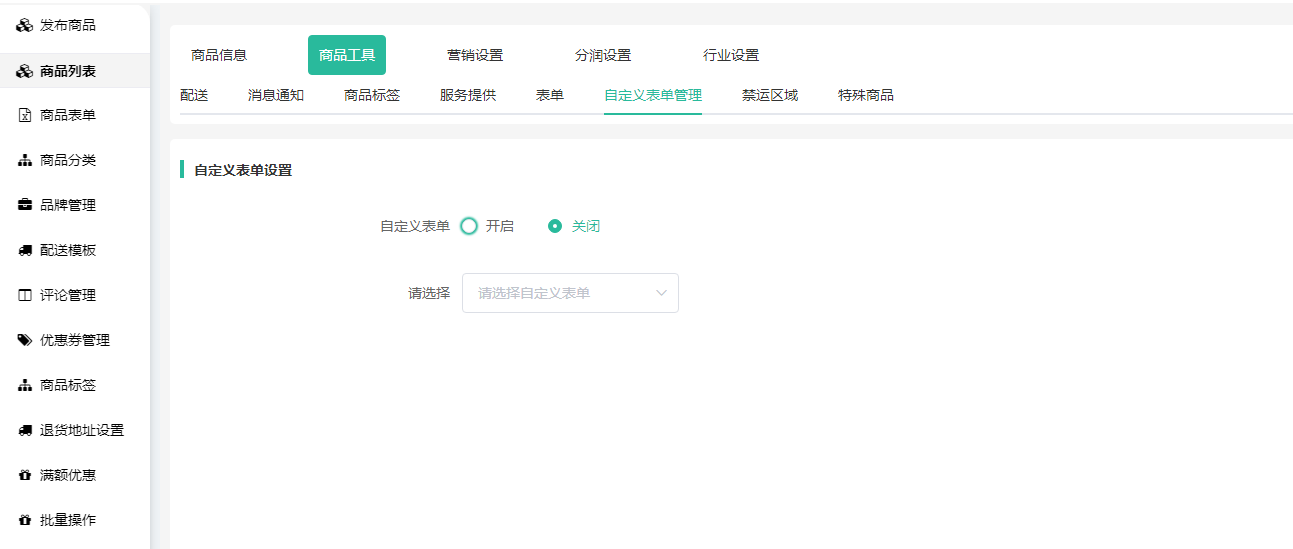Go to 退货地址设置 in sidebar
Screen dimensions: 1293x549
[81, 431]
